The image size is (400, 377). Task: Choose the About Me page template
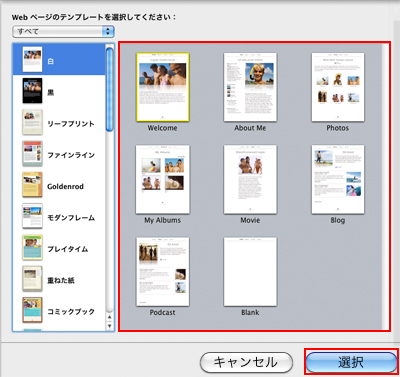(250, 87)
